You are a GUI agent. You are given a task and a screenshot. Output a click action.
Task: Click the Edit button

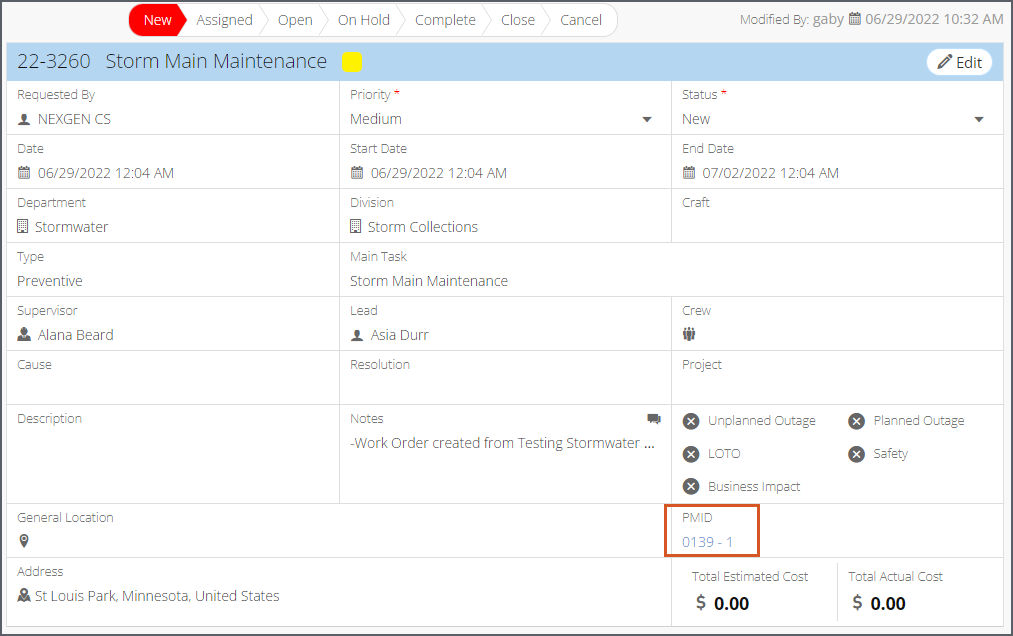(x=959, y=62)
